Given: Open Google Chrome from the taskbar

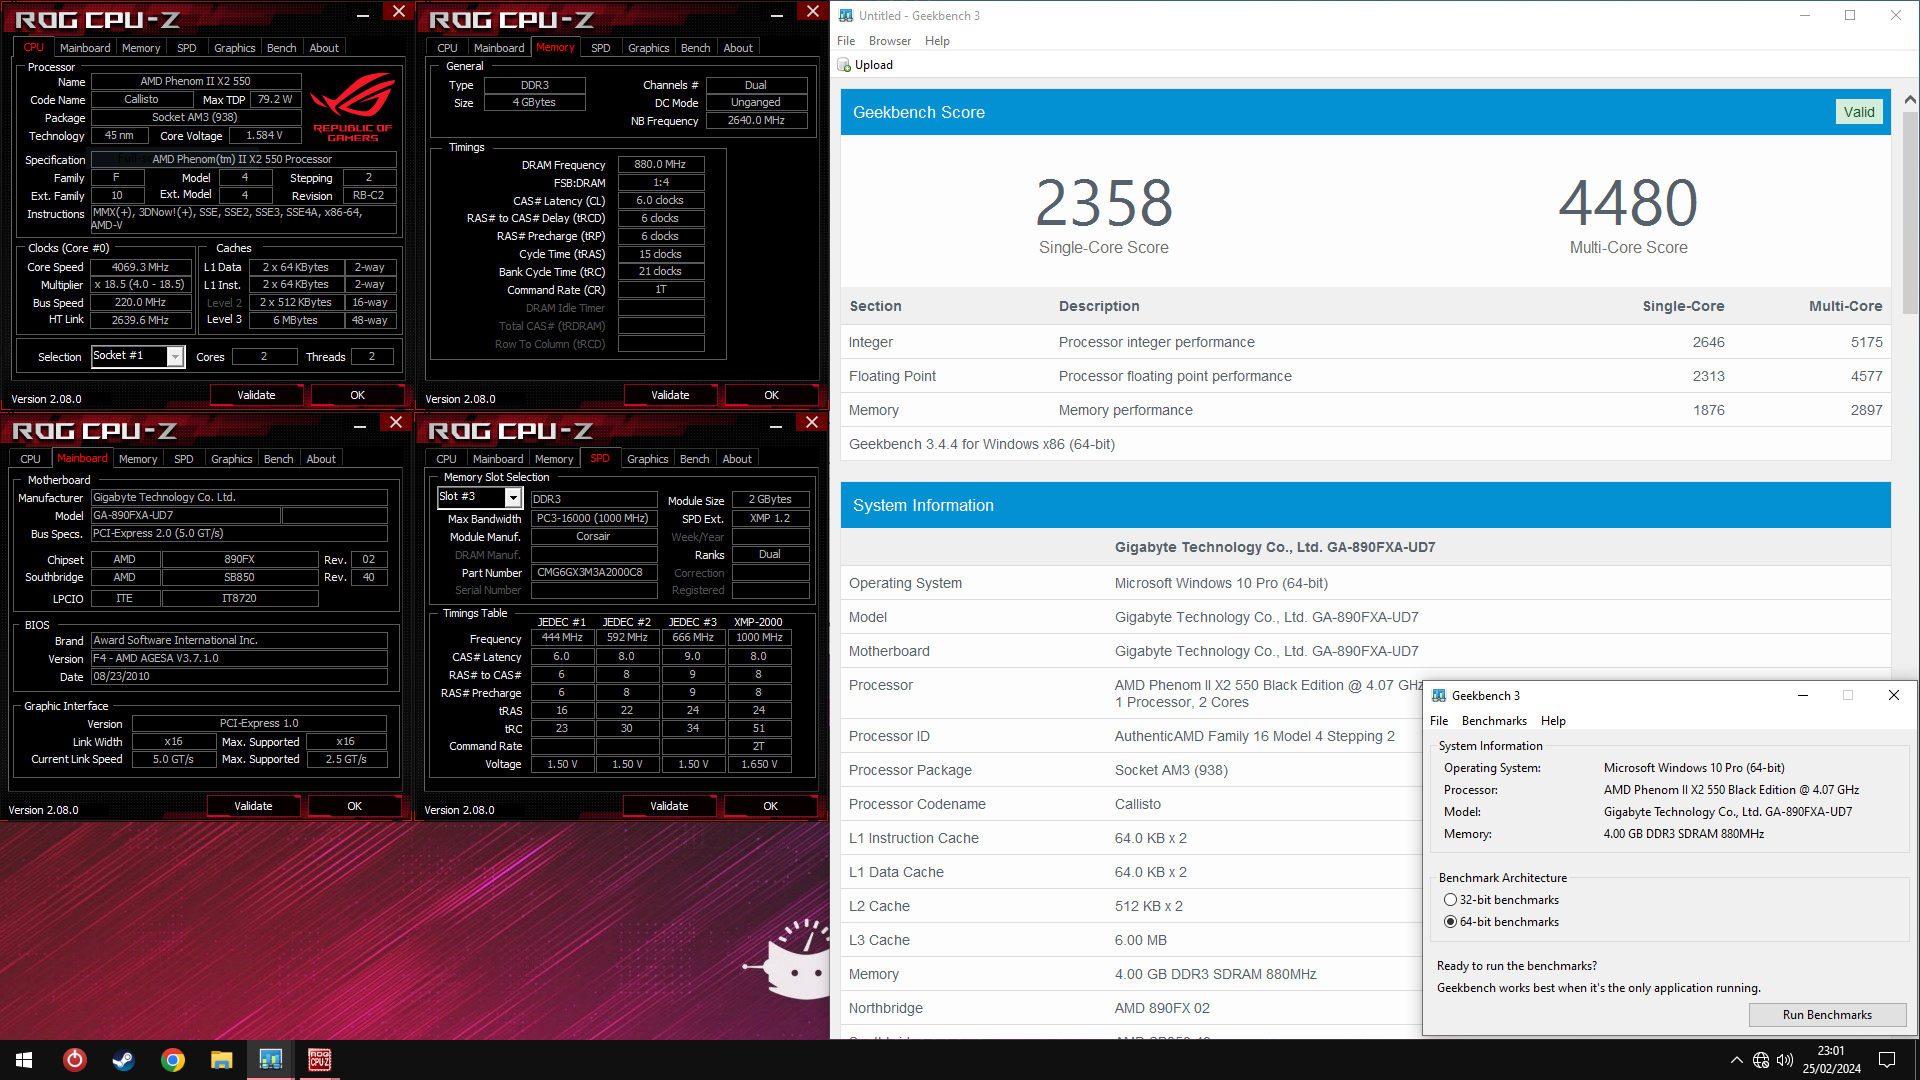Looking at the screenshot, I should [172, 1060].
